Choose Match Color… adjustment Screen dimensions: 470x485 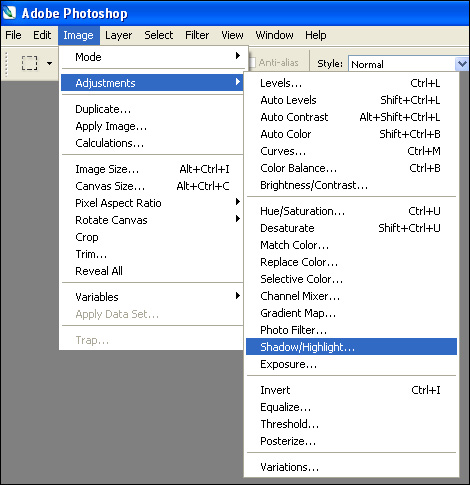(351, 245)
